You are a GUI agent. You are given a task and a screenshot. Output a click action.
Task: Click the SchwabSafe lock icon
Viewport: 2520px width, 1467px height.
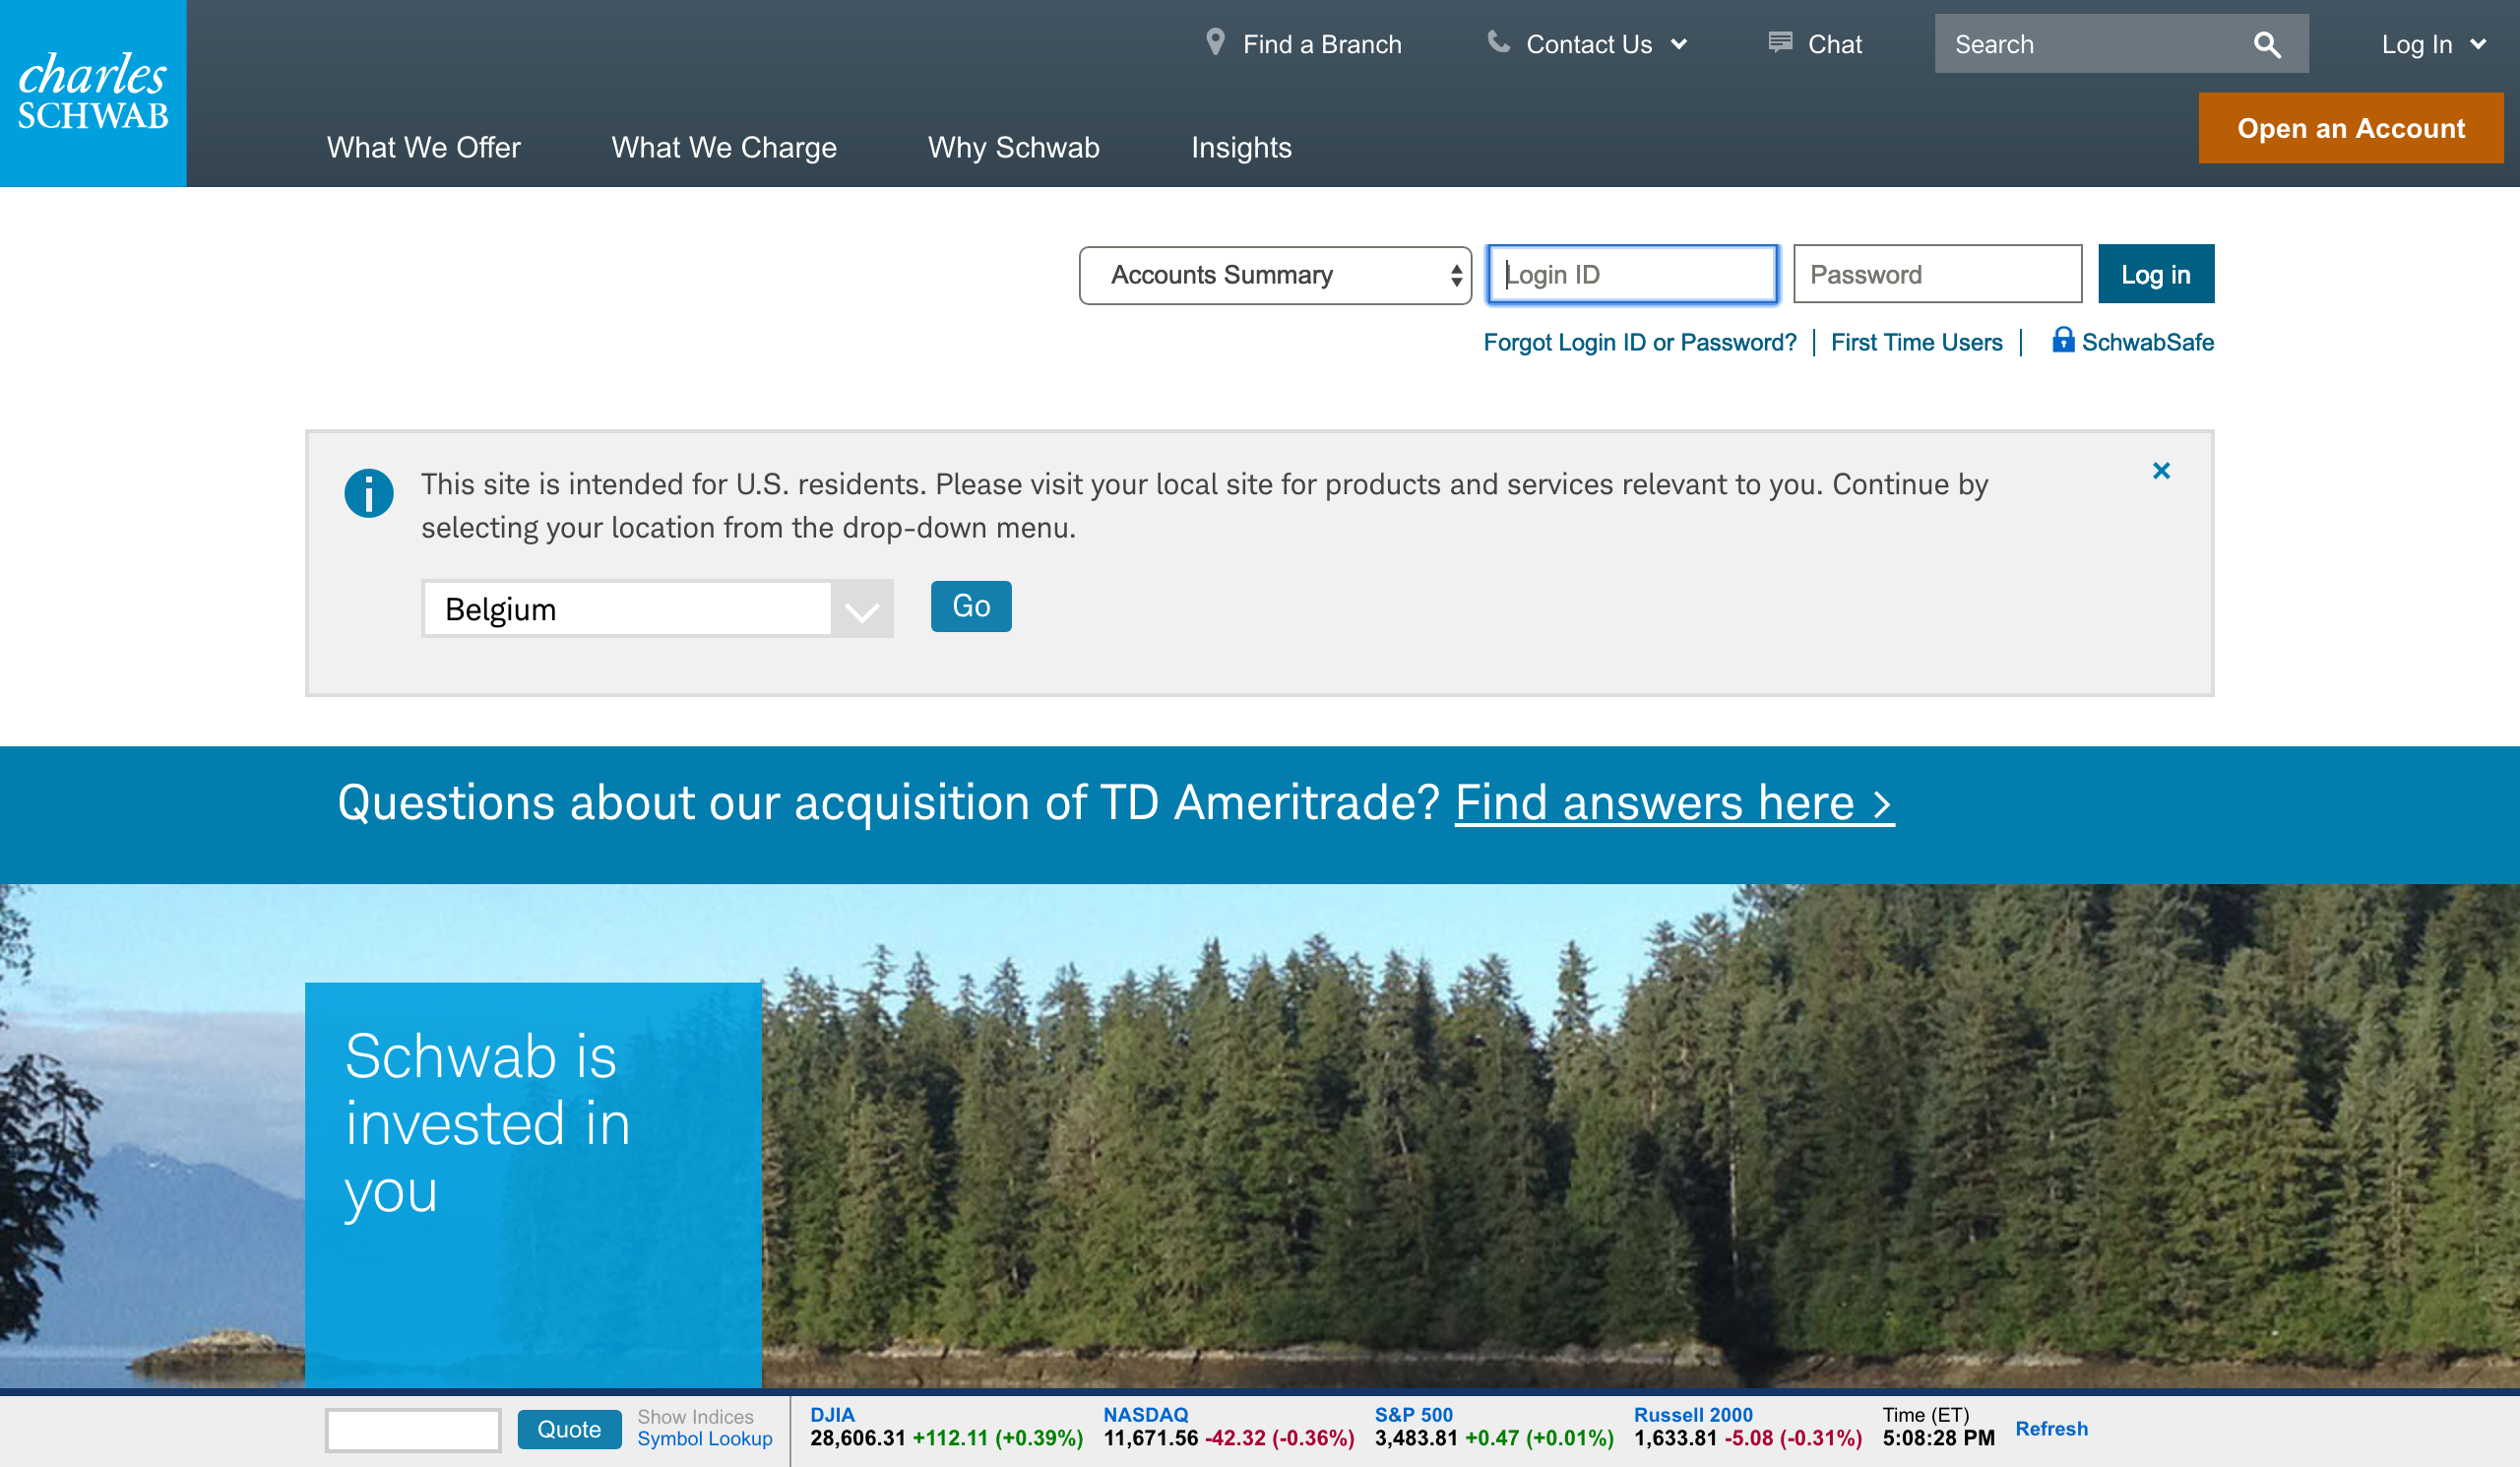(2062, 340)
